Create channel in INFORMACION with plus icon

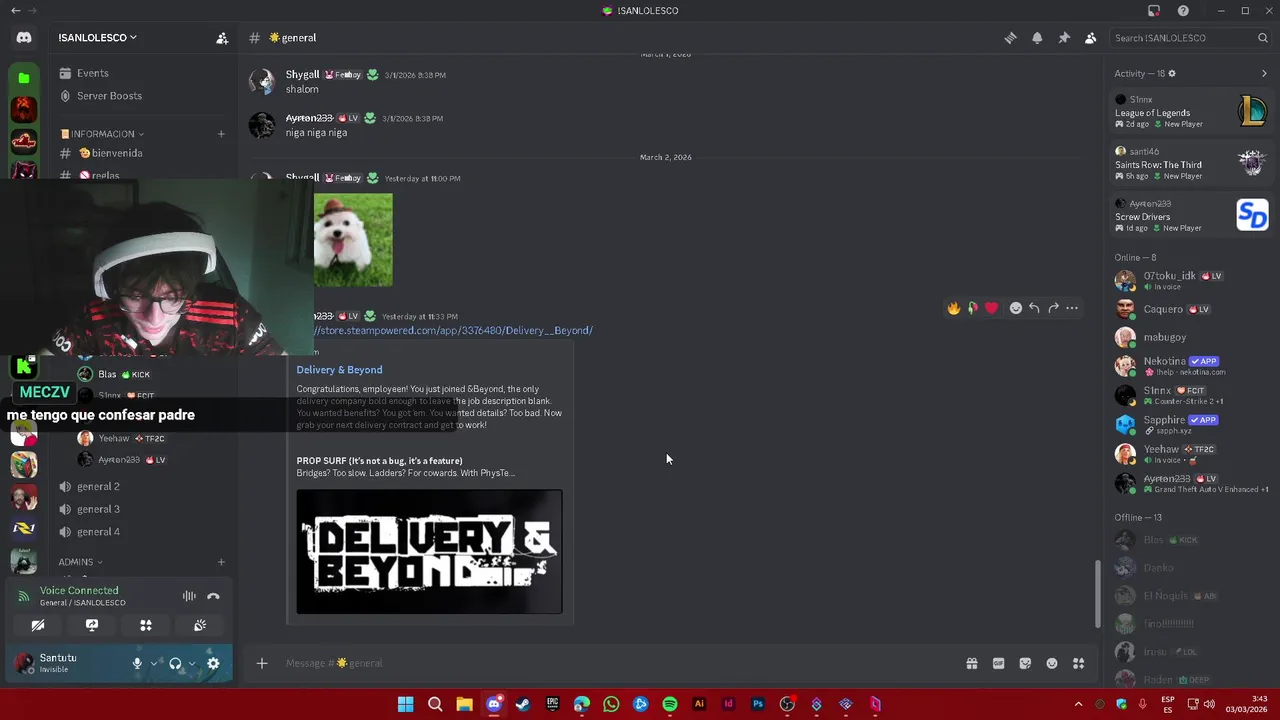click(221, 134)
